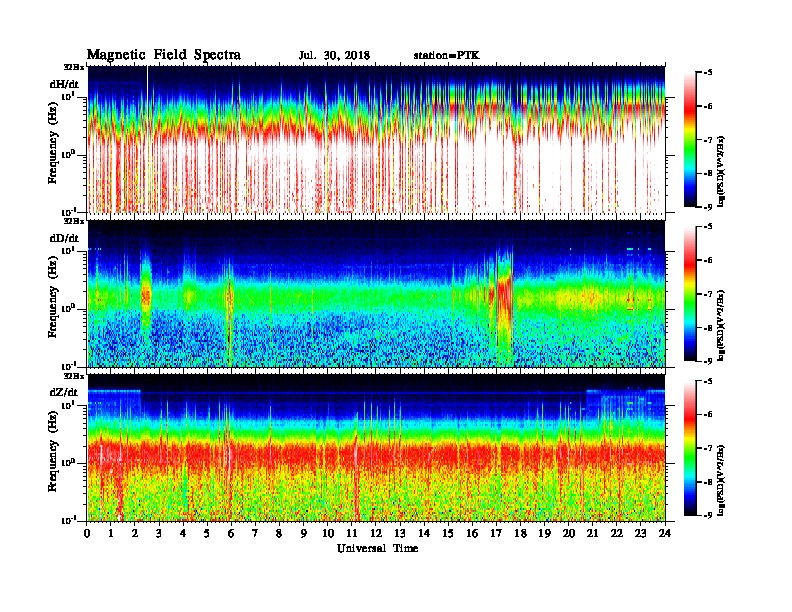Click the 'Magnetic Field Spectra' title
The height and width of the screenshot is (612, 792).
[164, 55]
